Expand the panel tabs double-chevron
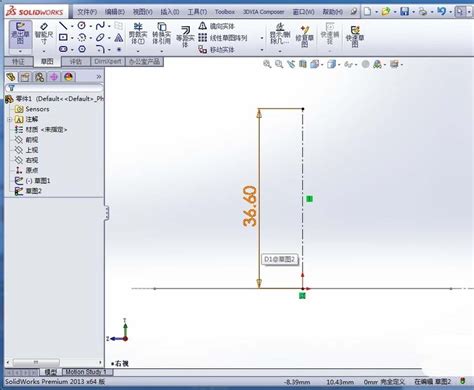Screen dimensions: 474x390 pos(99,77)
